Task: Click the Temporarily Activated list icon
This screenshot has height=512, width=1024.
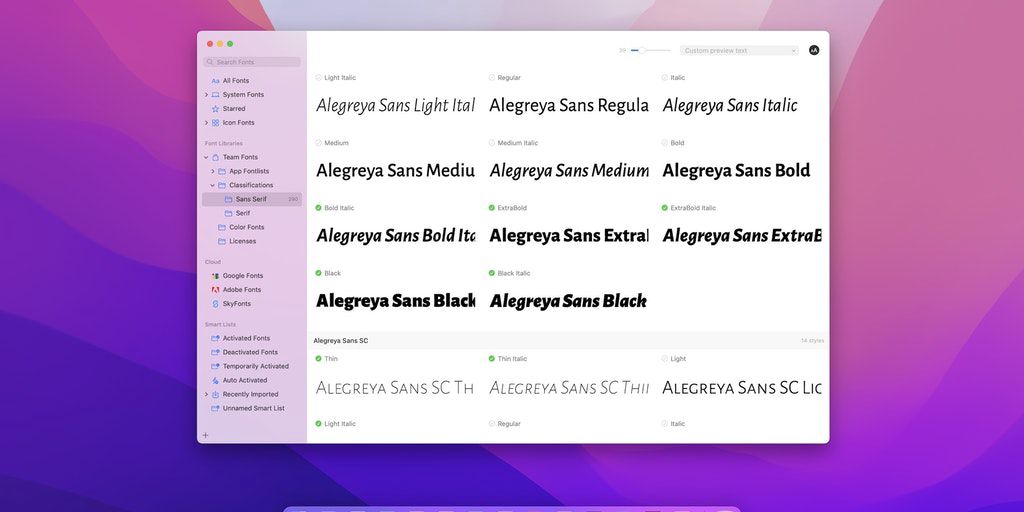Action: coord(216,366)
